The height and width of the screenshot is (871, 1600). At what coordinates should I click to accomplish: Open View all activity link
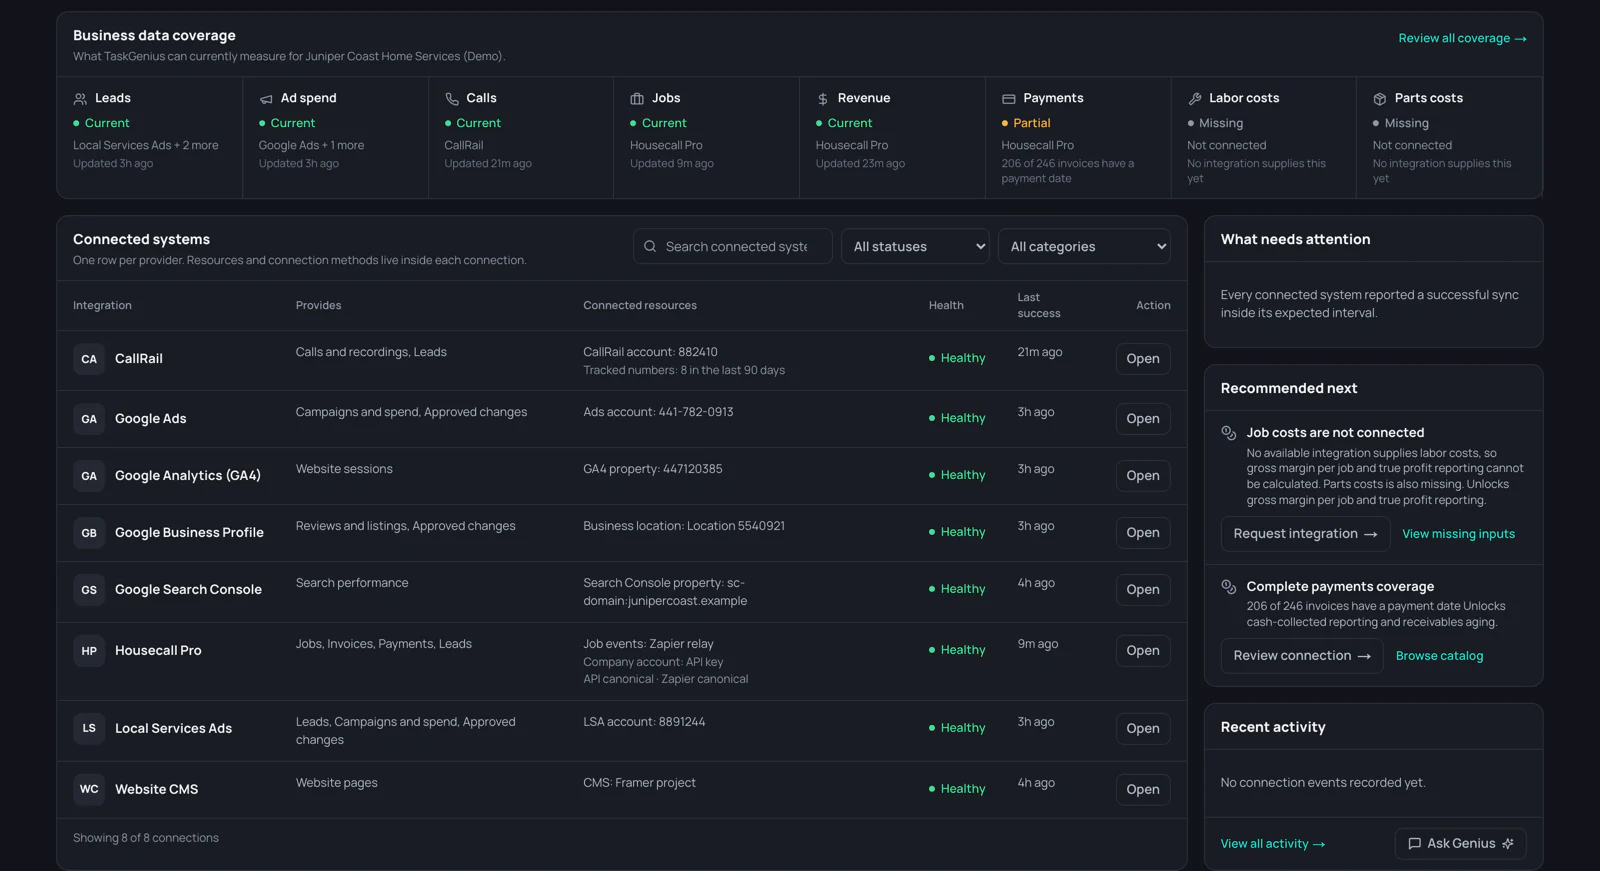tap(1272, 844)
